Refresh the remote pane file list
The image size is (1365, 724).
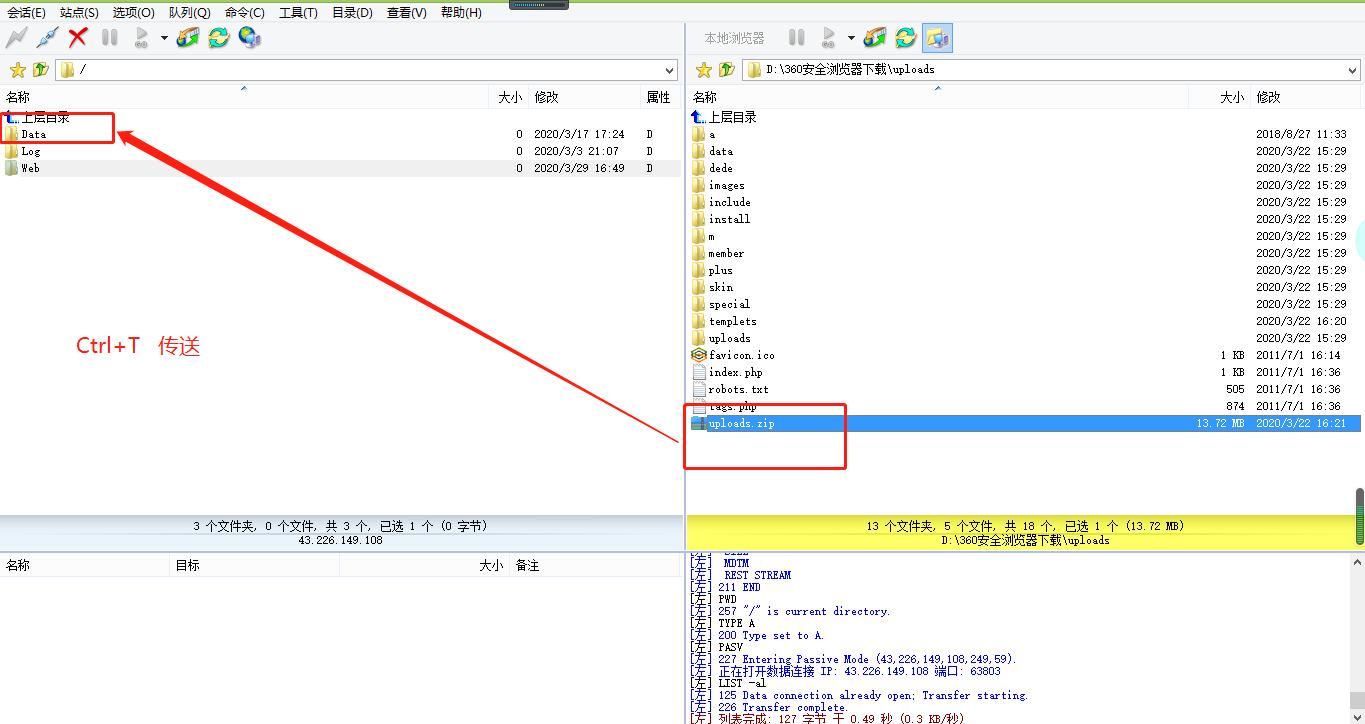218,38
